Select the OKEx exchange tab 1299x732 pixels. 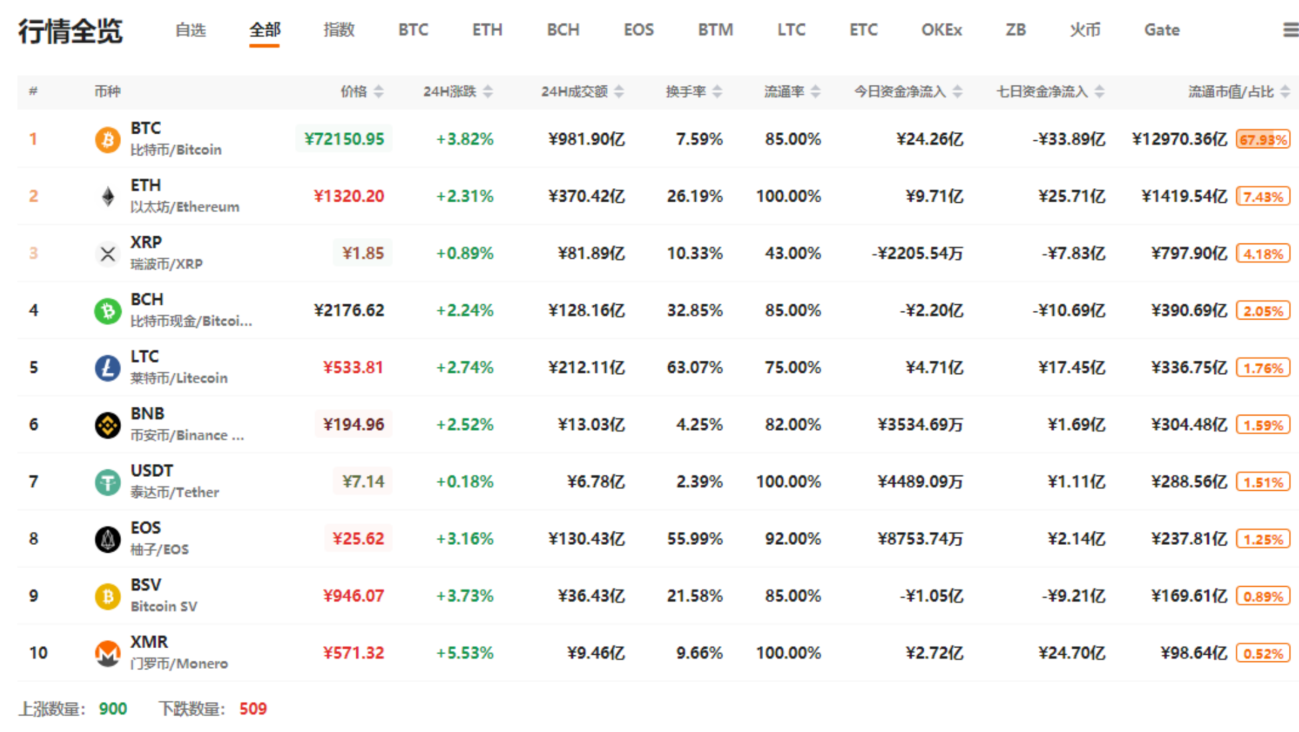pos(941,30)
